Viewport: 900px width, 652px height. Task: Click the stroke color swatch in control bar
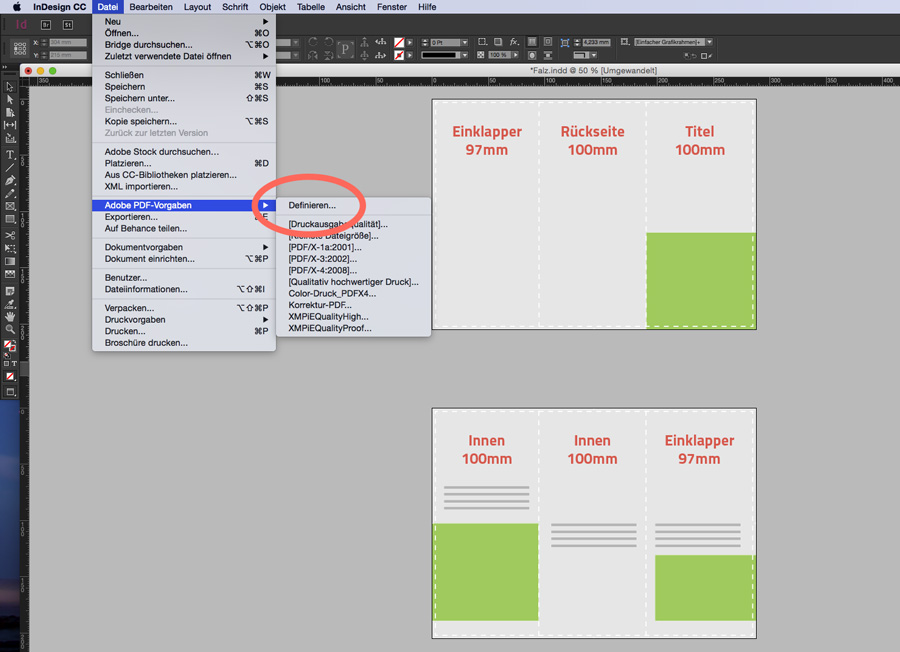point(399,55)
